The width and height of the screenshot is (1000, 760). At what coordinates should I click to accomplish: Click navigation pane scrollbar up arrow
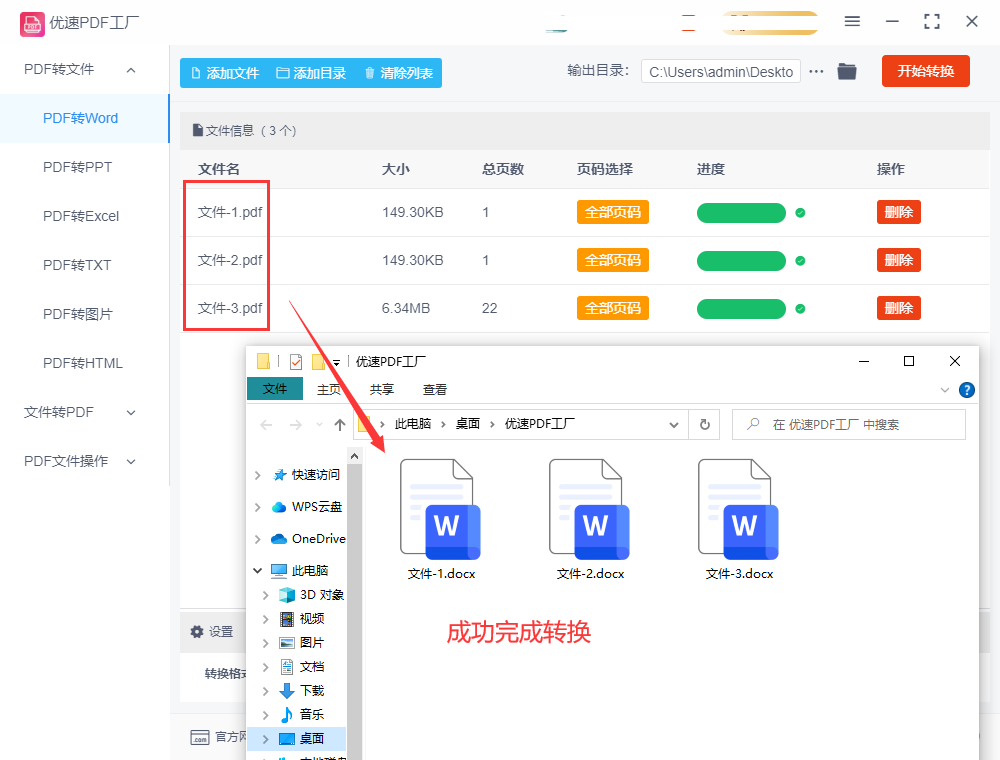click(x=355, y=456)
